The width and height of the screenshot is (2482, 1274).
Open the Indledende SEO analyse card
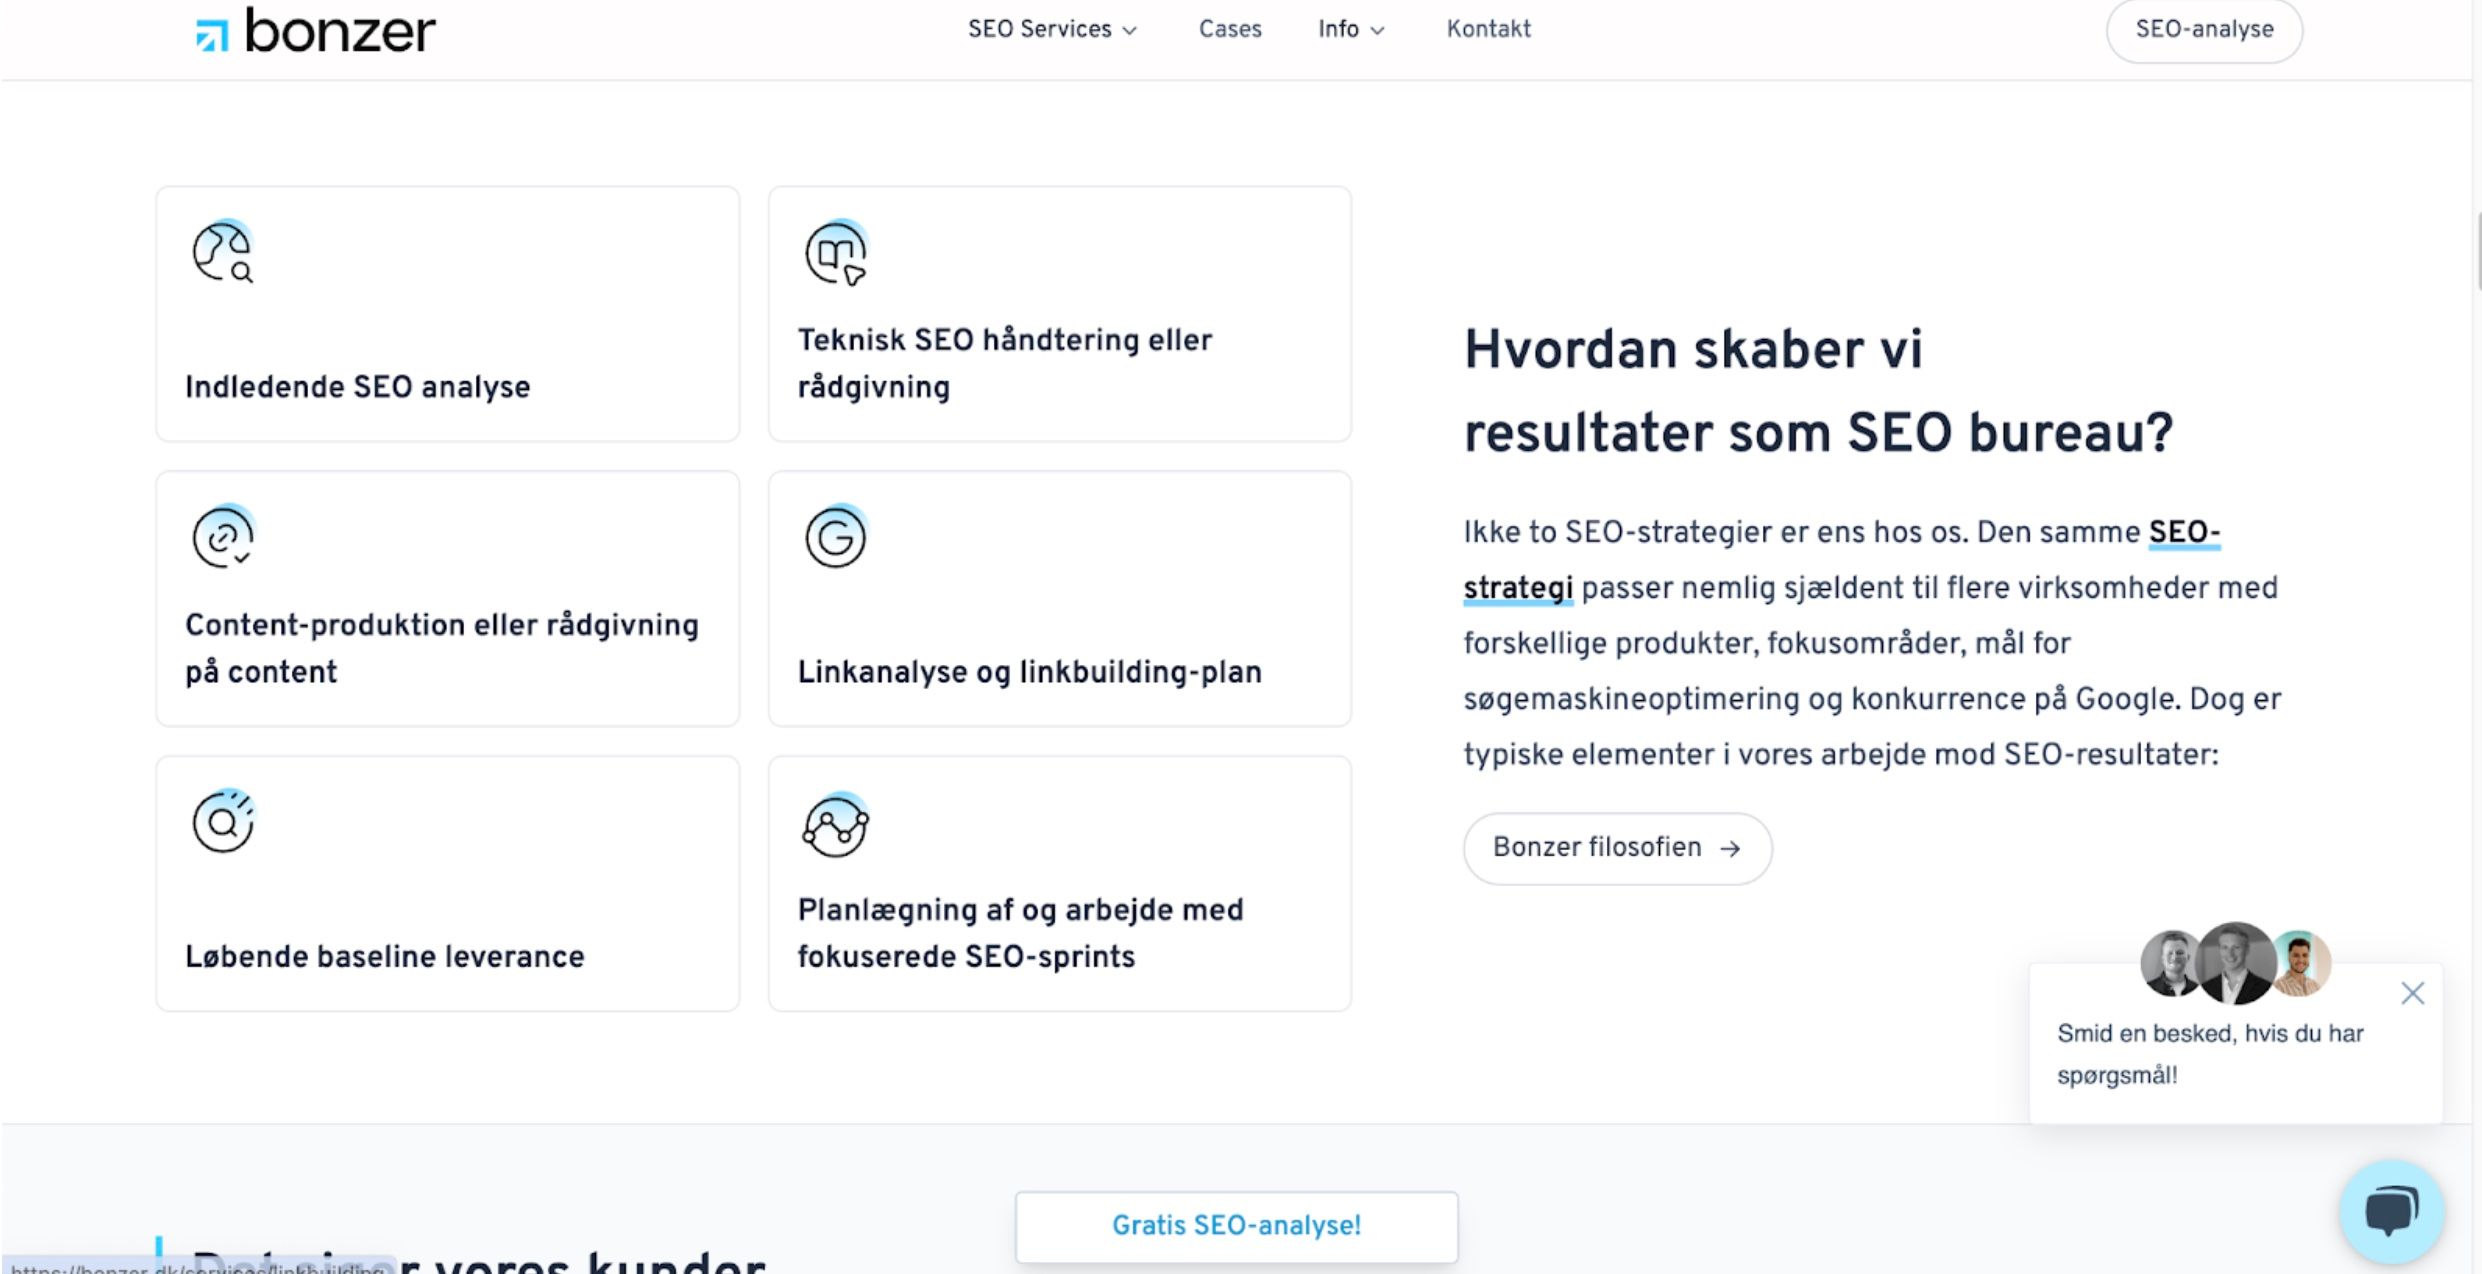(x=447, y=314)
